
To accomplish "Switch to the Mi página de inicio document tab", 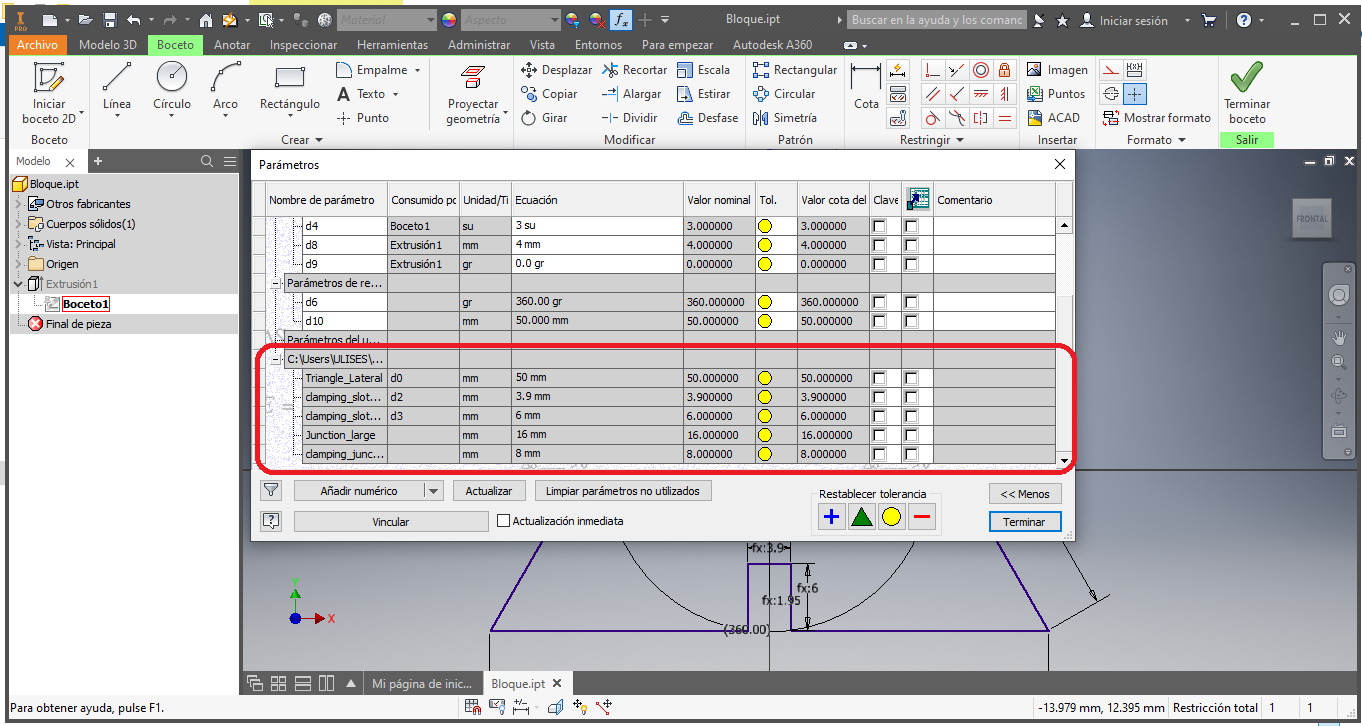I will tap(421, 684).
